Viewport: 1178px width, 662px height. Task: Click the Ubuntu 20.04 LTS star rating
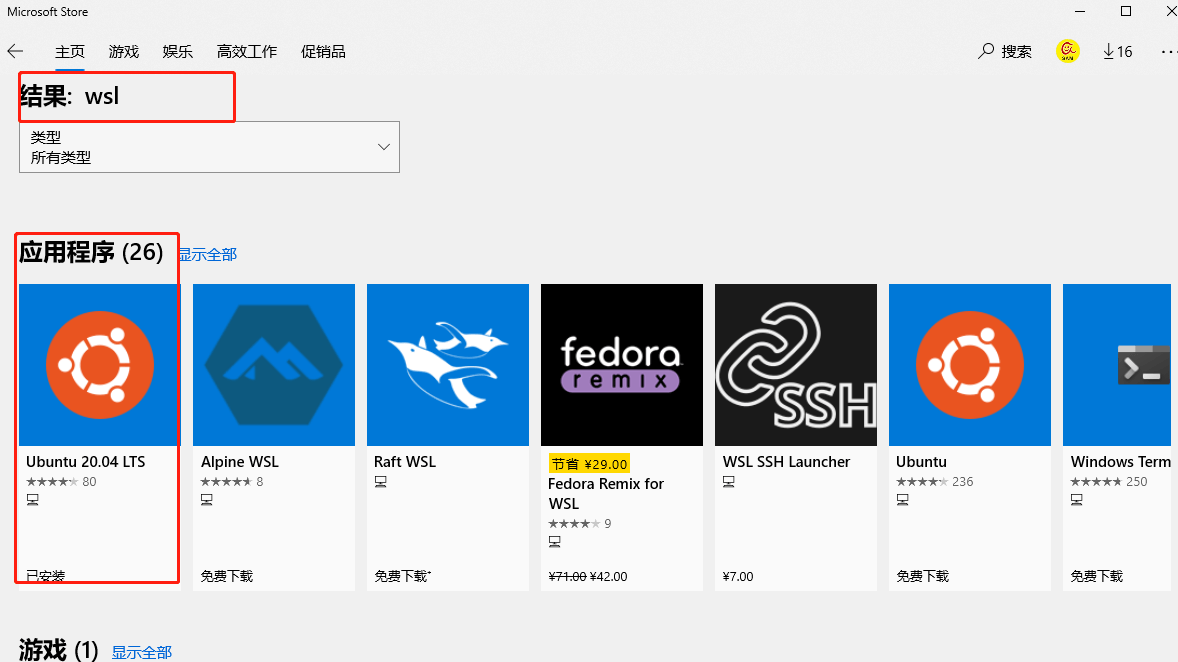tap(52, 482)
